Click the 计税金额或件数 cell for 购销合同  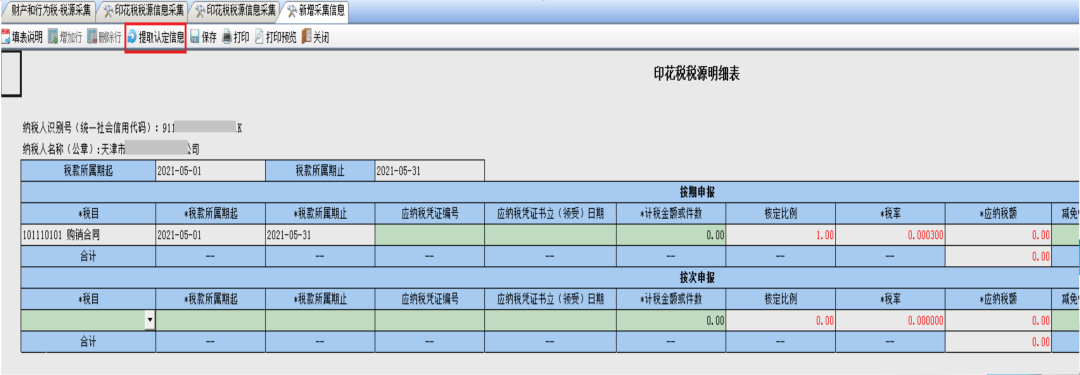click(672, 234)
